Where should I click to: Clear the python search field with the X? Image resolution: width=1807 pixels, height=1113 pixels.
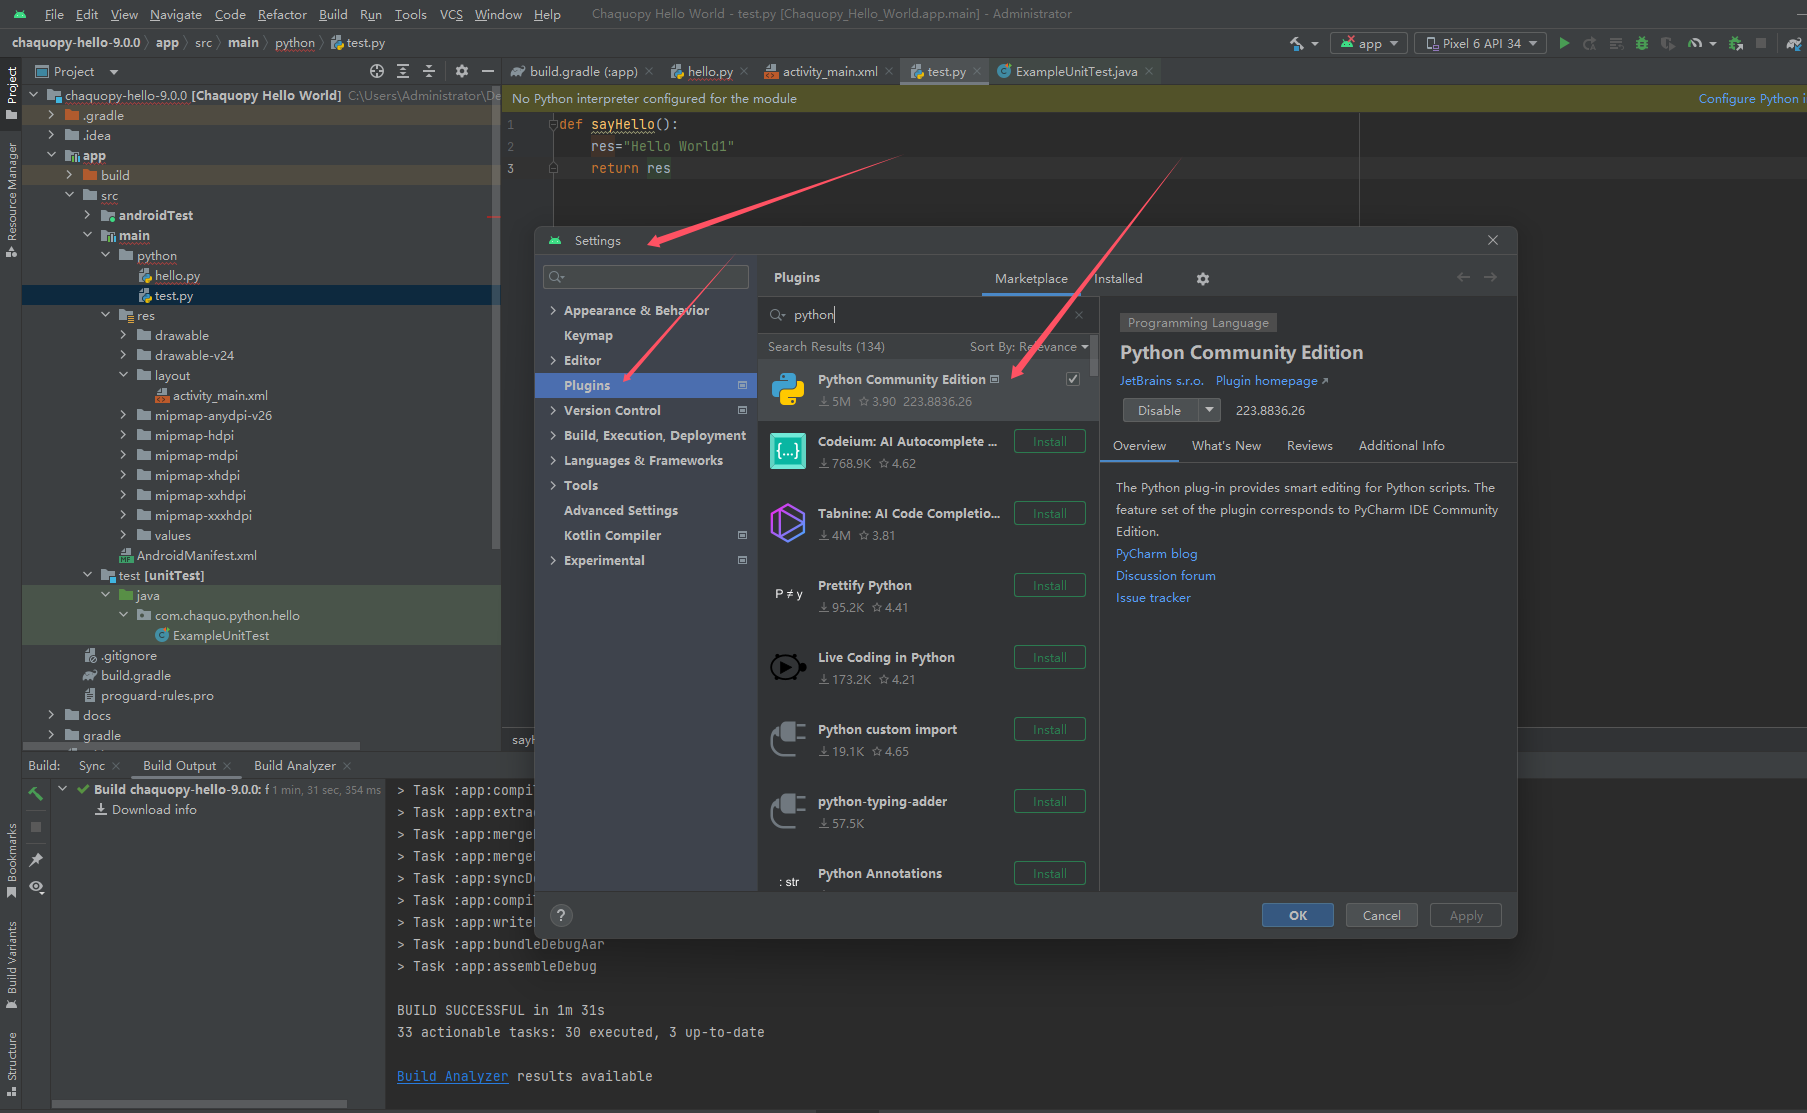[x=1079, y=314]
